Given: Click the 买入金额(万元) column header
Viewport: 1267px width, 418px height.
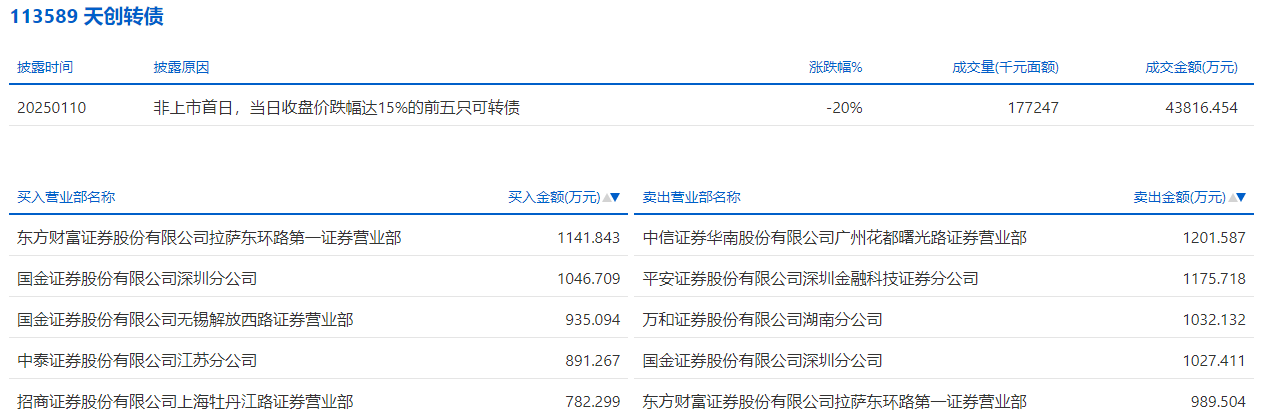Looking at the screenshot, I should coord(555,198).
